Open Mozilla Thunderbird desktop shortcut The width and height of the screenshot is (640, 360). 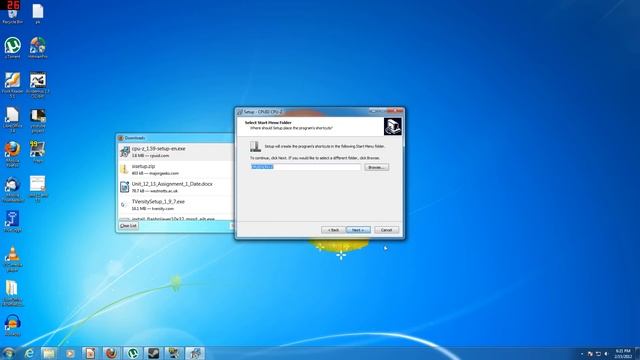coord(12,189)
